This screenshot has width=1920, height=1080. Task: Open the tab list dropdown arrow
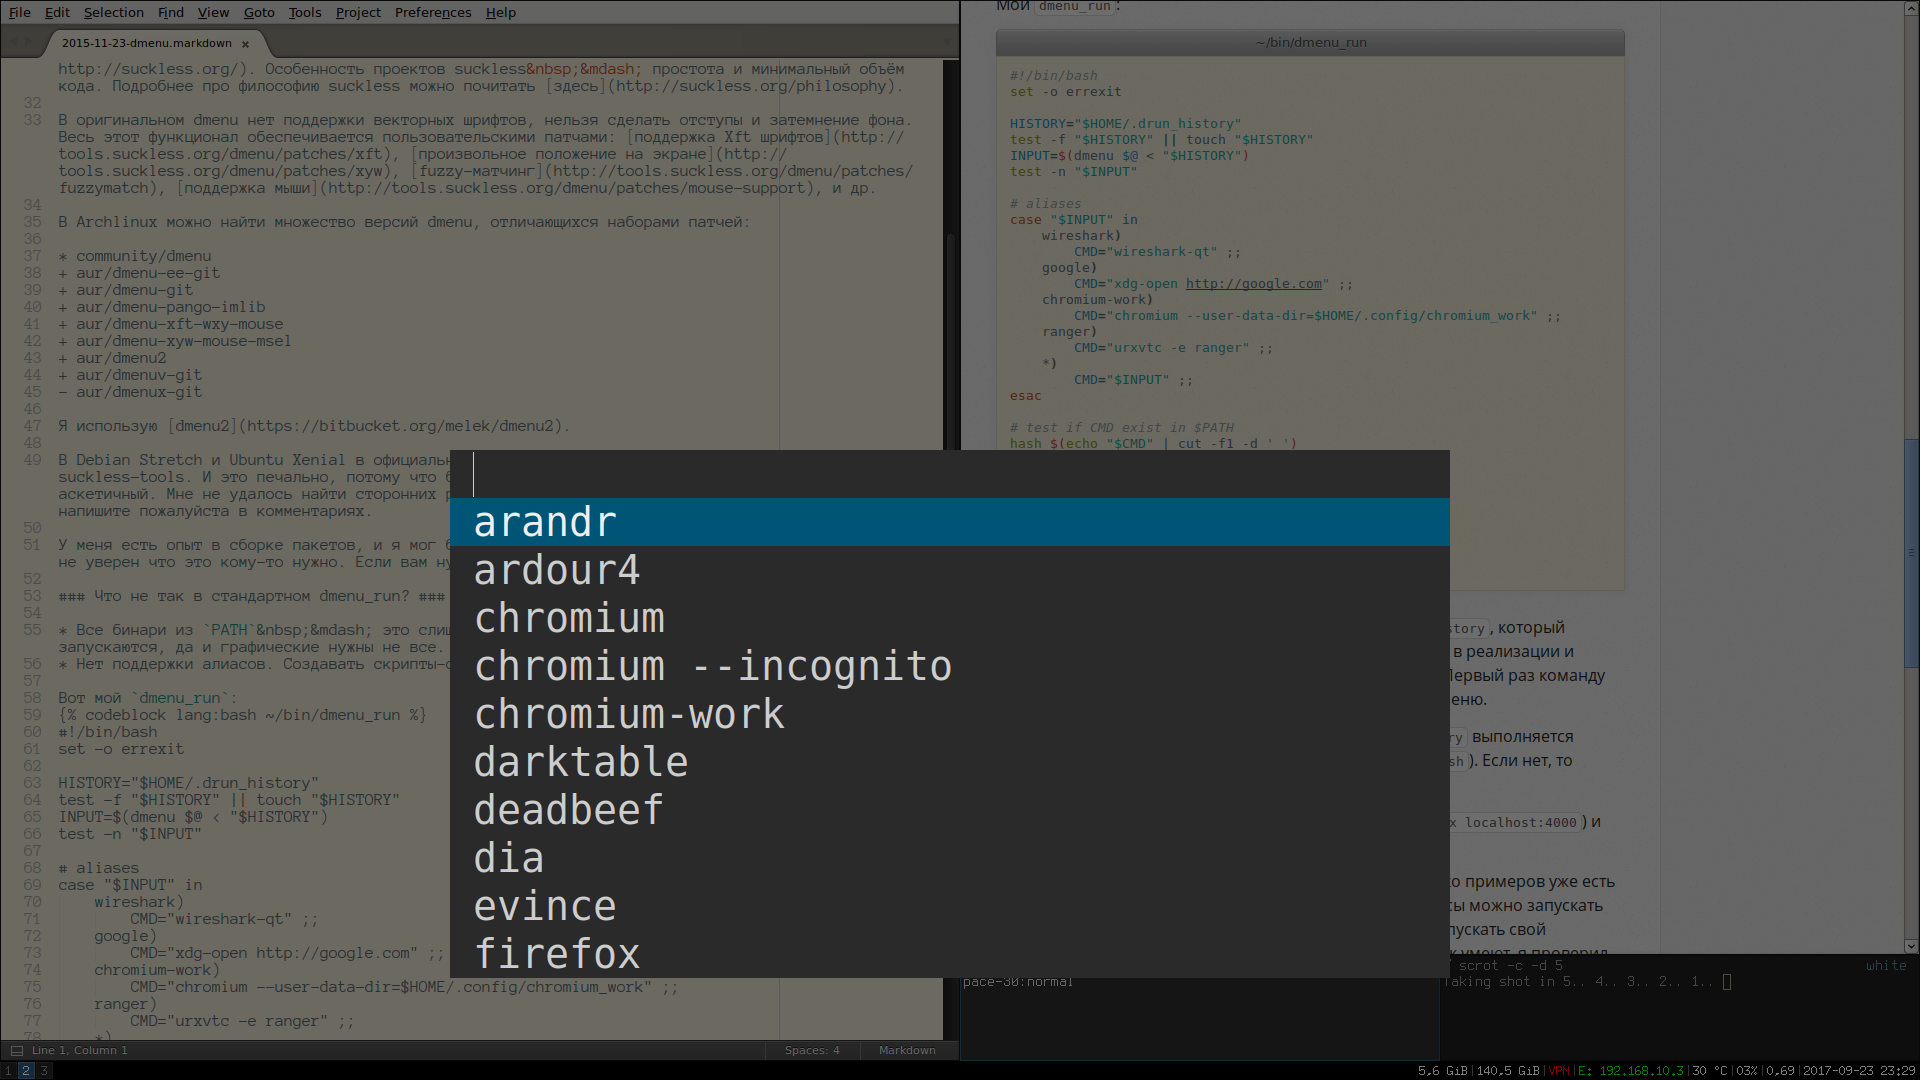pos(947,42)
